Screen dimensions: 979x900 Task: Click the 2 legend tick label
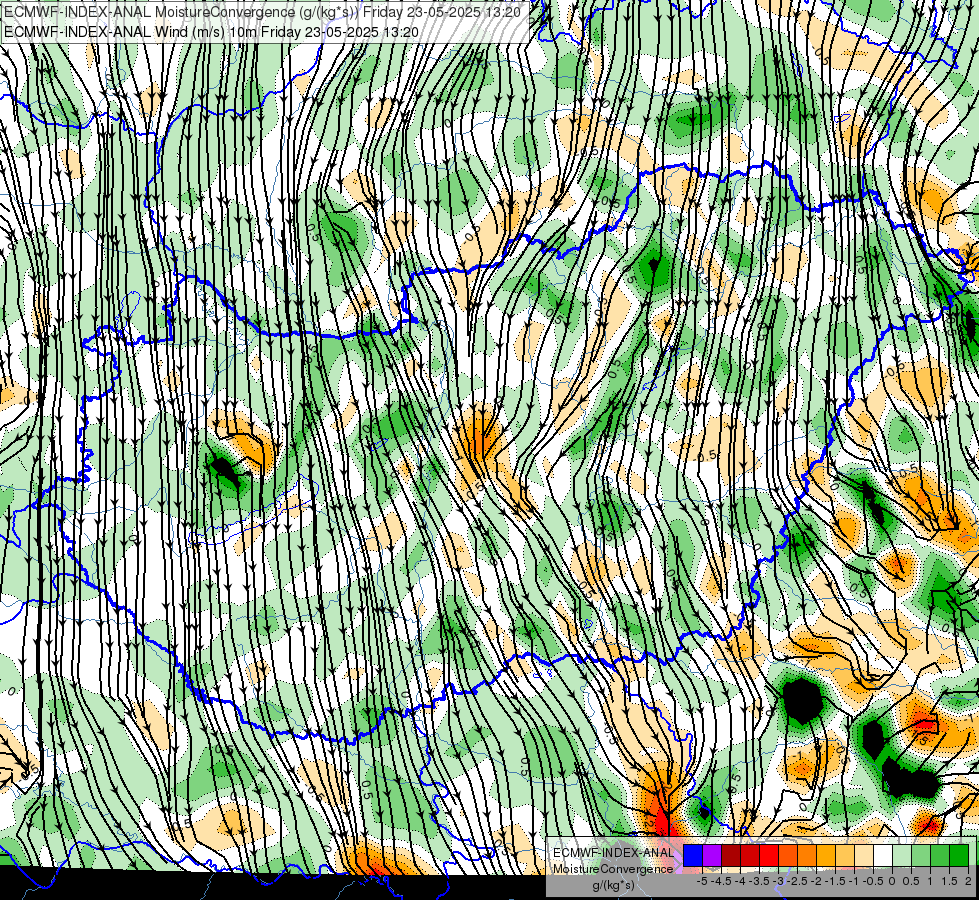pos(968,881)
